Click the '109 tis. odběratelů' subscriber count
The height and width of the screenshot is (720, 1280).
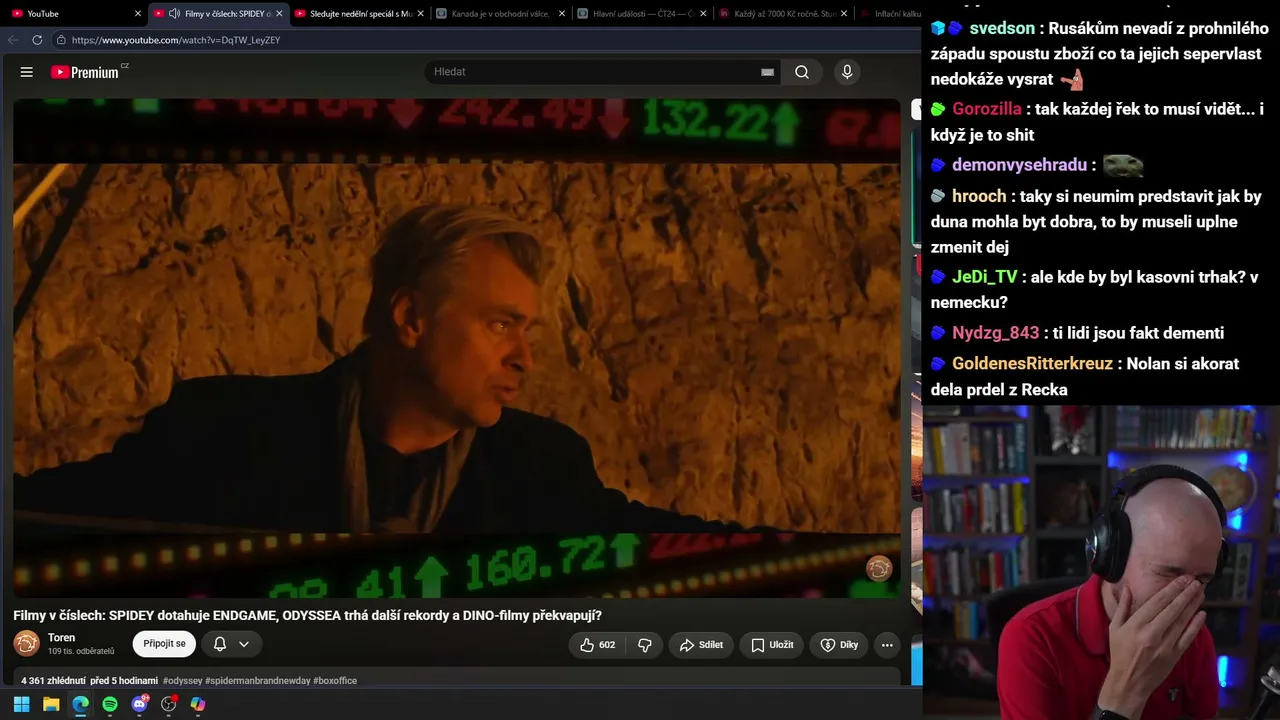coord(81,652)
